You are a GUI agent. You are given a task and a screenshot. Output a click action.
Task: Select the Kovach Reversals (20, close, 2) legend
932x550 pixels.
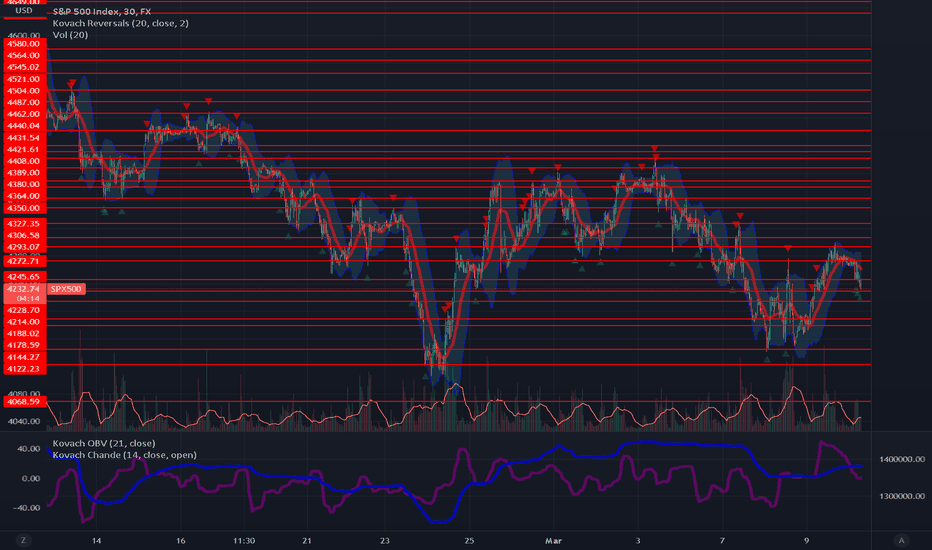pos(121,23)
